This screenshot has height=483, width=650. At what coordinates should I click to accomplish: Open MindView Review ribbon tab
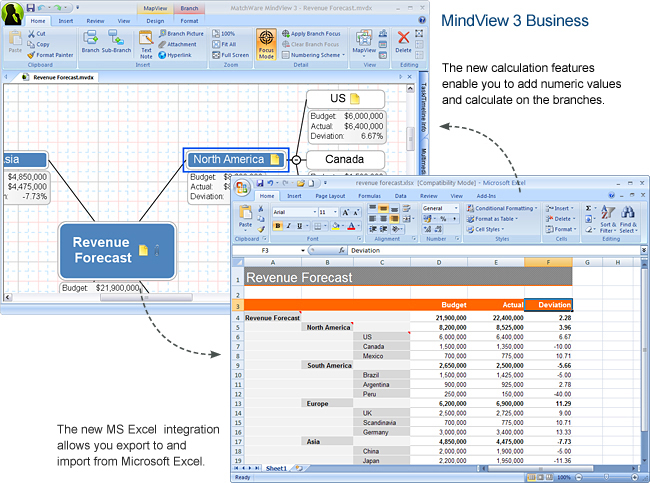95,21
